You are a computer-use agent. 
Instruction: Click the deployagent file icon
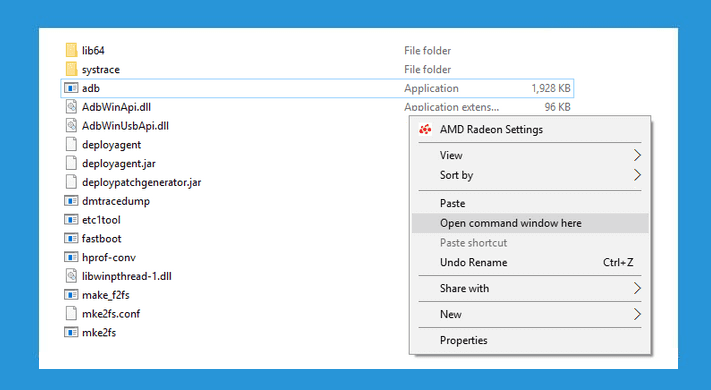click(71, 145)
